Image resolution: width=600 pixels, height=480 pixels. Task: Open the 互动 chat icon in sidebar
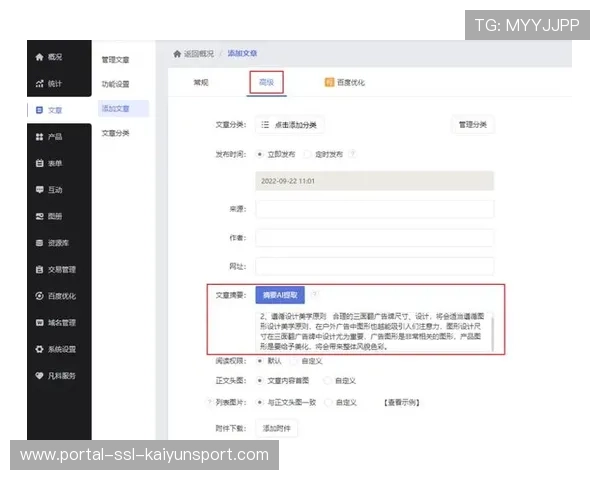point(39,189)
